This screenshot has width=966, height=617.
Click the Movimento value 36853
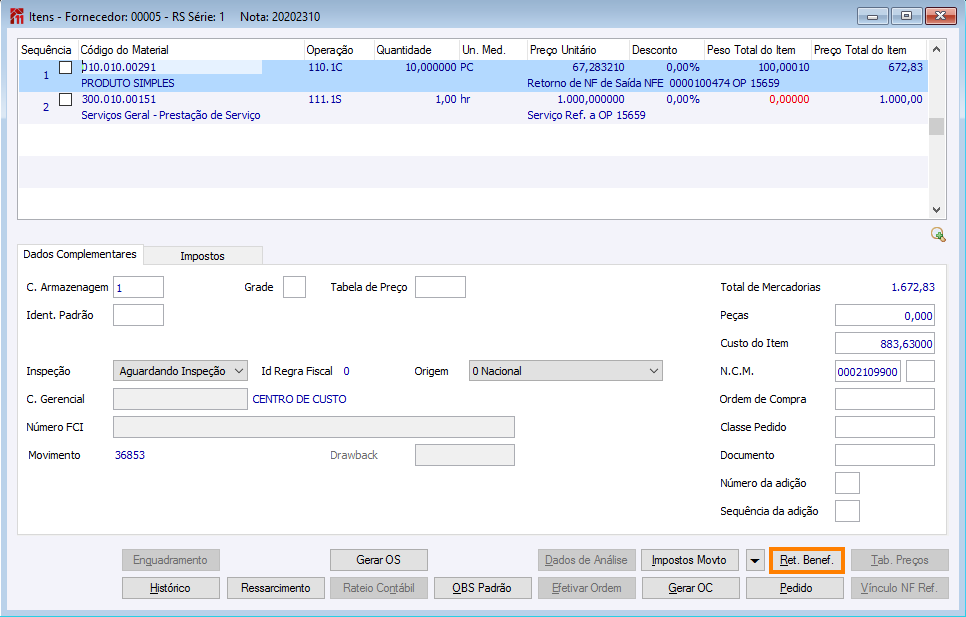click(130, 455)
